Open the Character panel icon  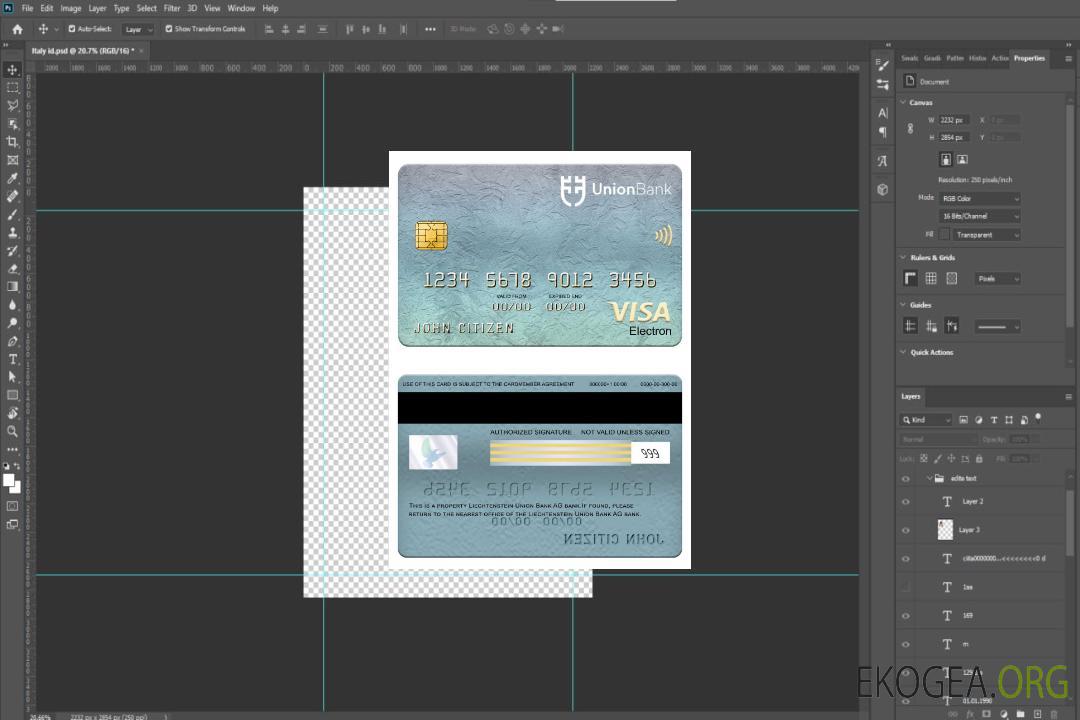[883, 113]
